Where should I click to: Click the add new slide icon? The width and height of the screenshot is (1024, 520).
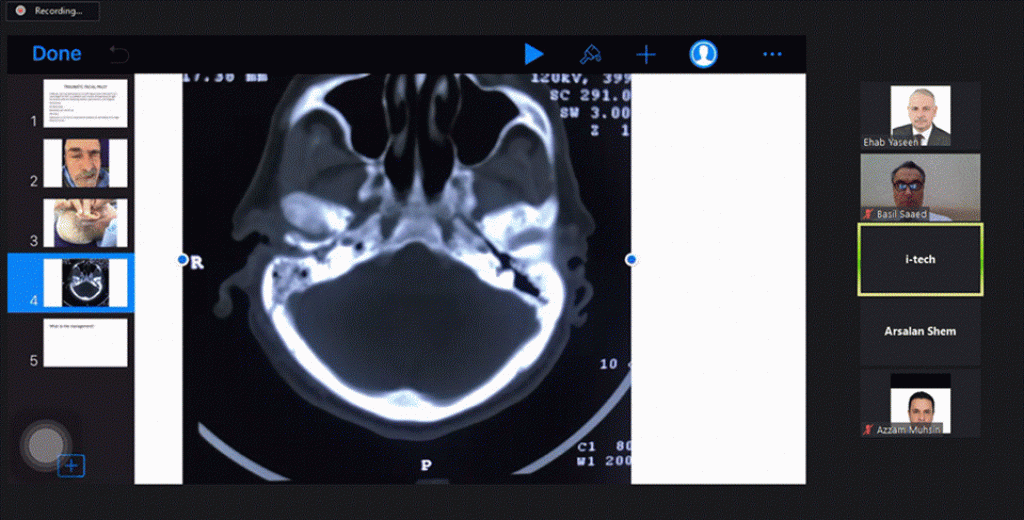click(71, 465)
